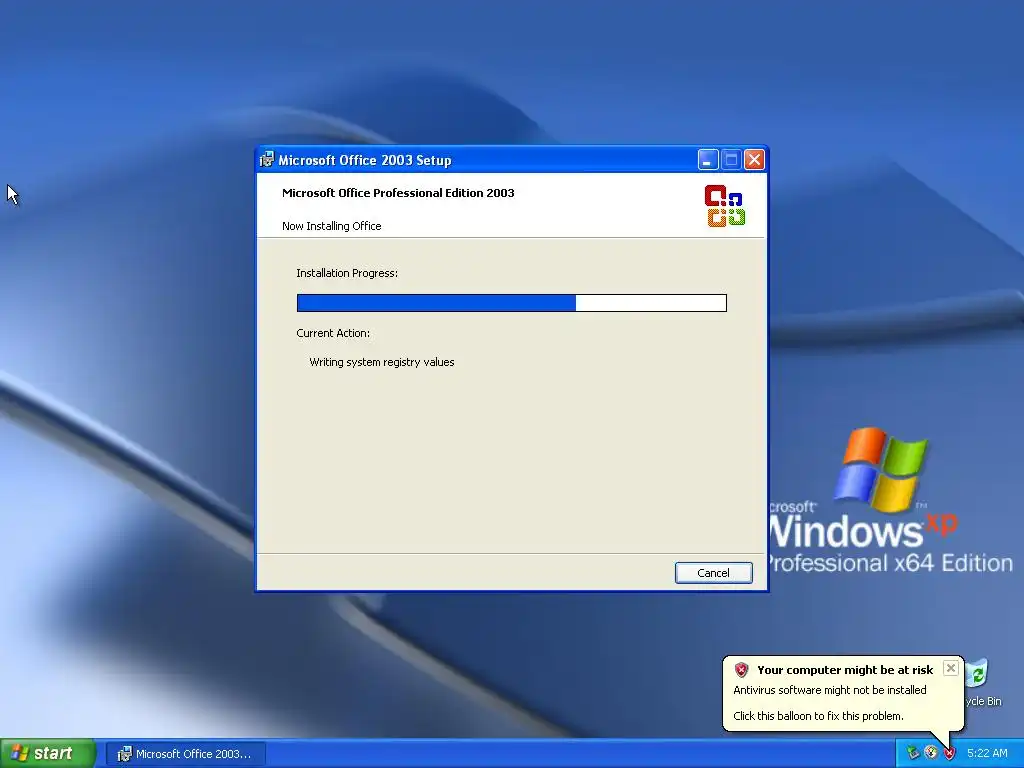Click the setup icon in the title bar
Image resolution: width=1024 pixels, height=768 pixels.
click(x=266, y=159)
